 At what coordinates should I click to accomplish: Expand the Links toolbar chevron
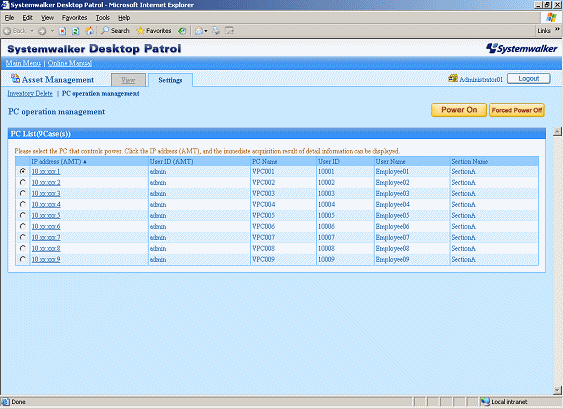[557, 29]
